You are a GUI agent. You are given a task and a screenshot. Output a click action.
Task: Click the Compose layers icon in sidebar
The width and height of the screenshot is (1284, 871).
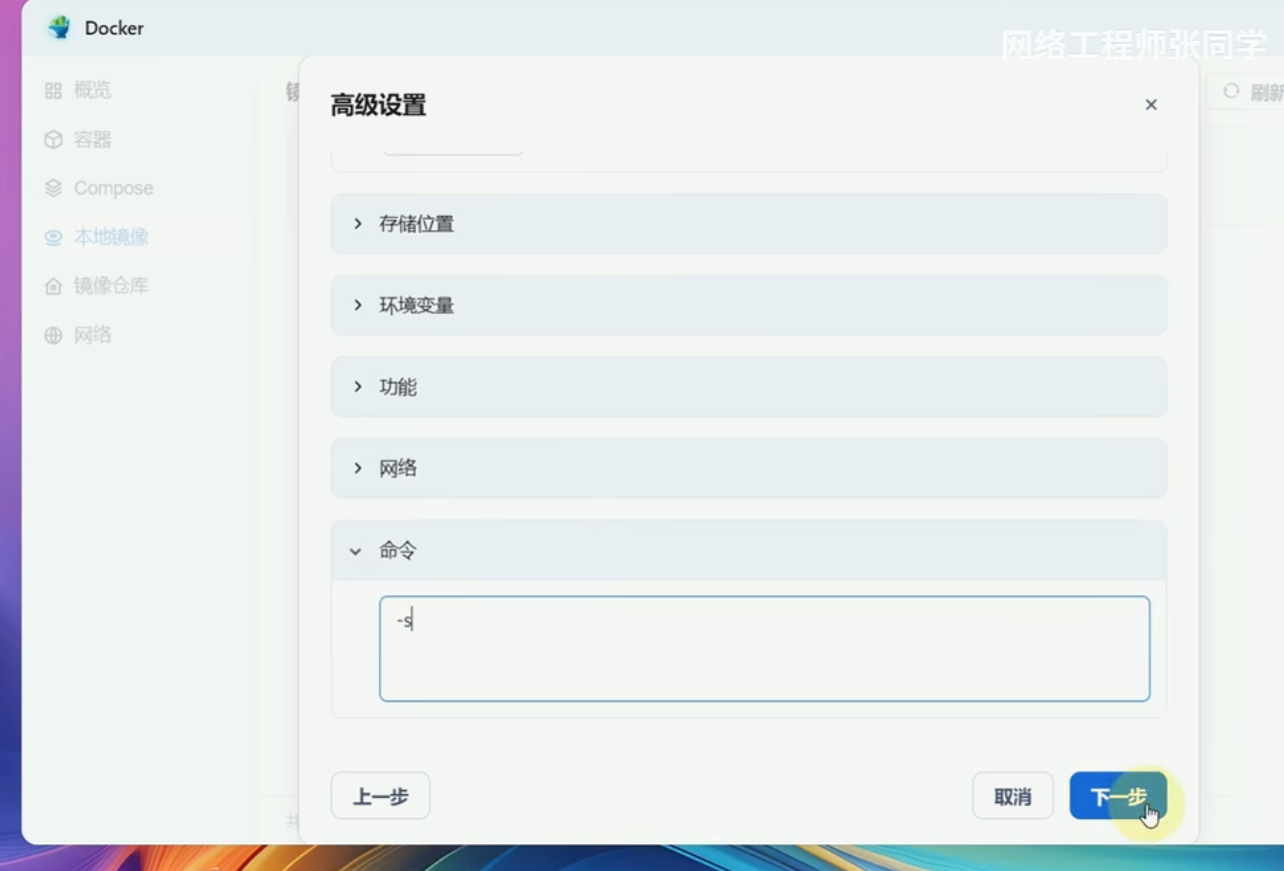pyautogui.click(x=53, y=188)
